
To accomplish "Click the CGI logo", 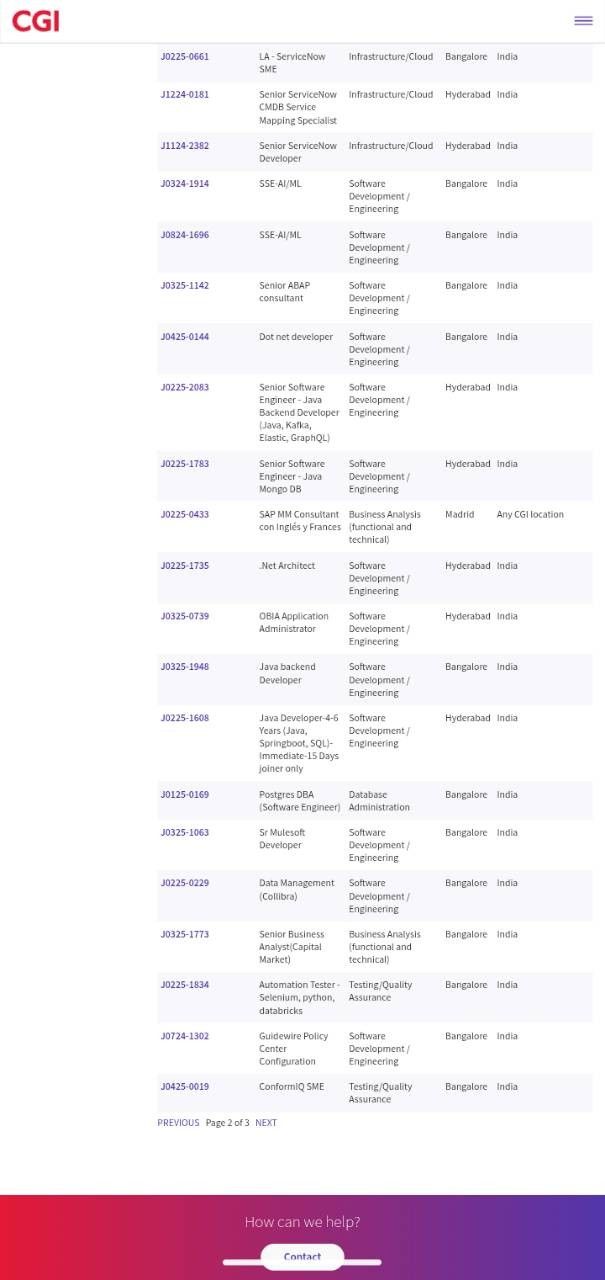I will [x=35, y=20].
